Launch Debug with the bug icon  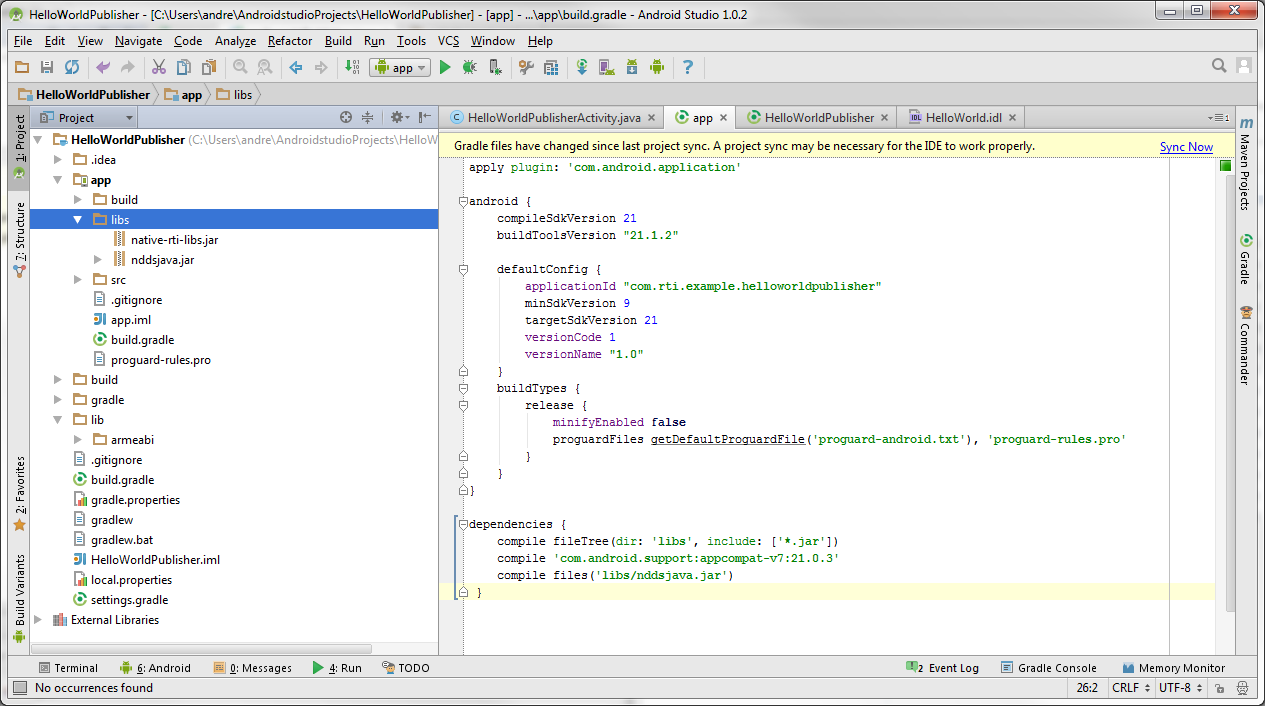tap(469, 67)
